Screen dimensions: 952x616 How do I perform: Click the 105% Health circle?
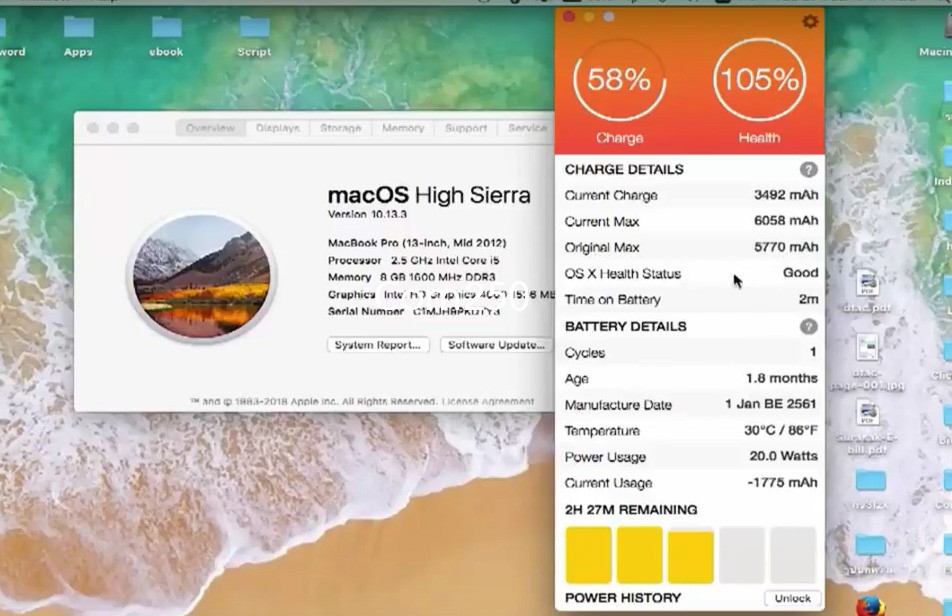pos(760,80)
